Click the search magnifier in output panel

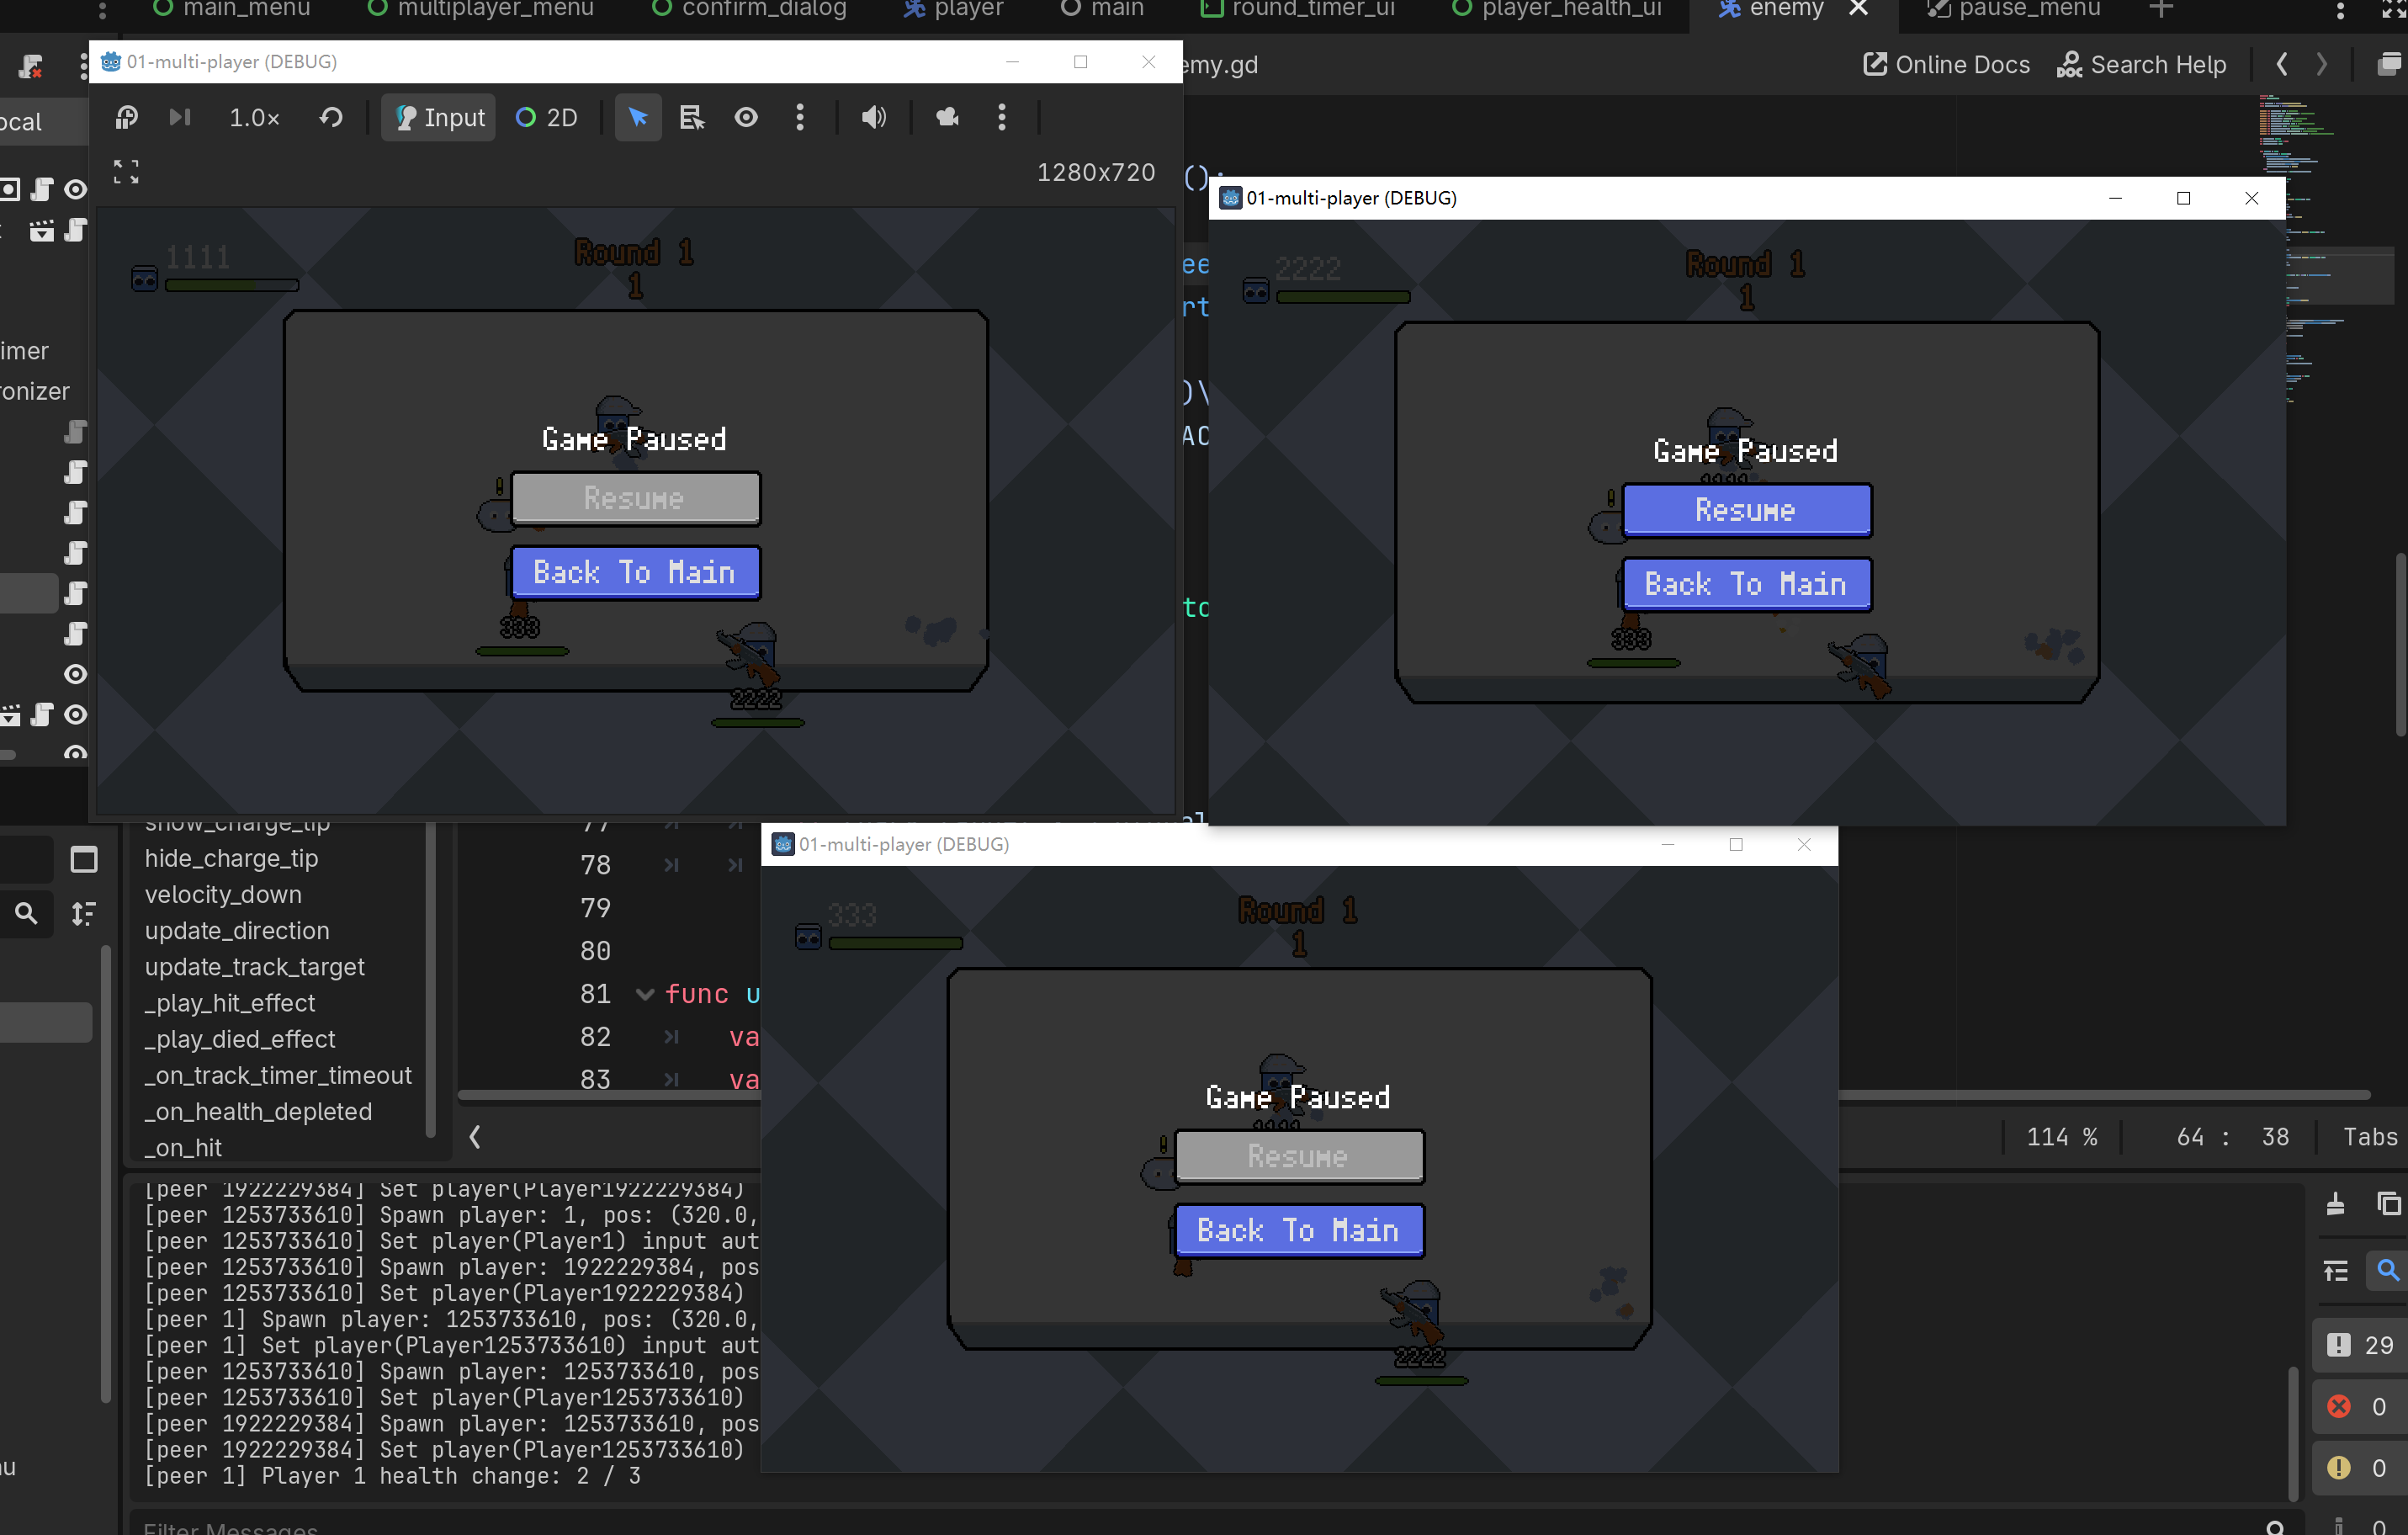[2387, 1270]
